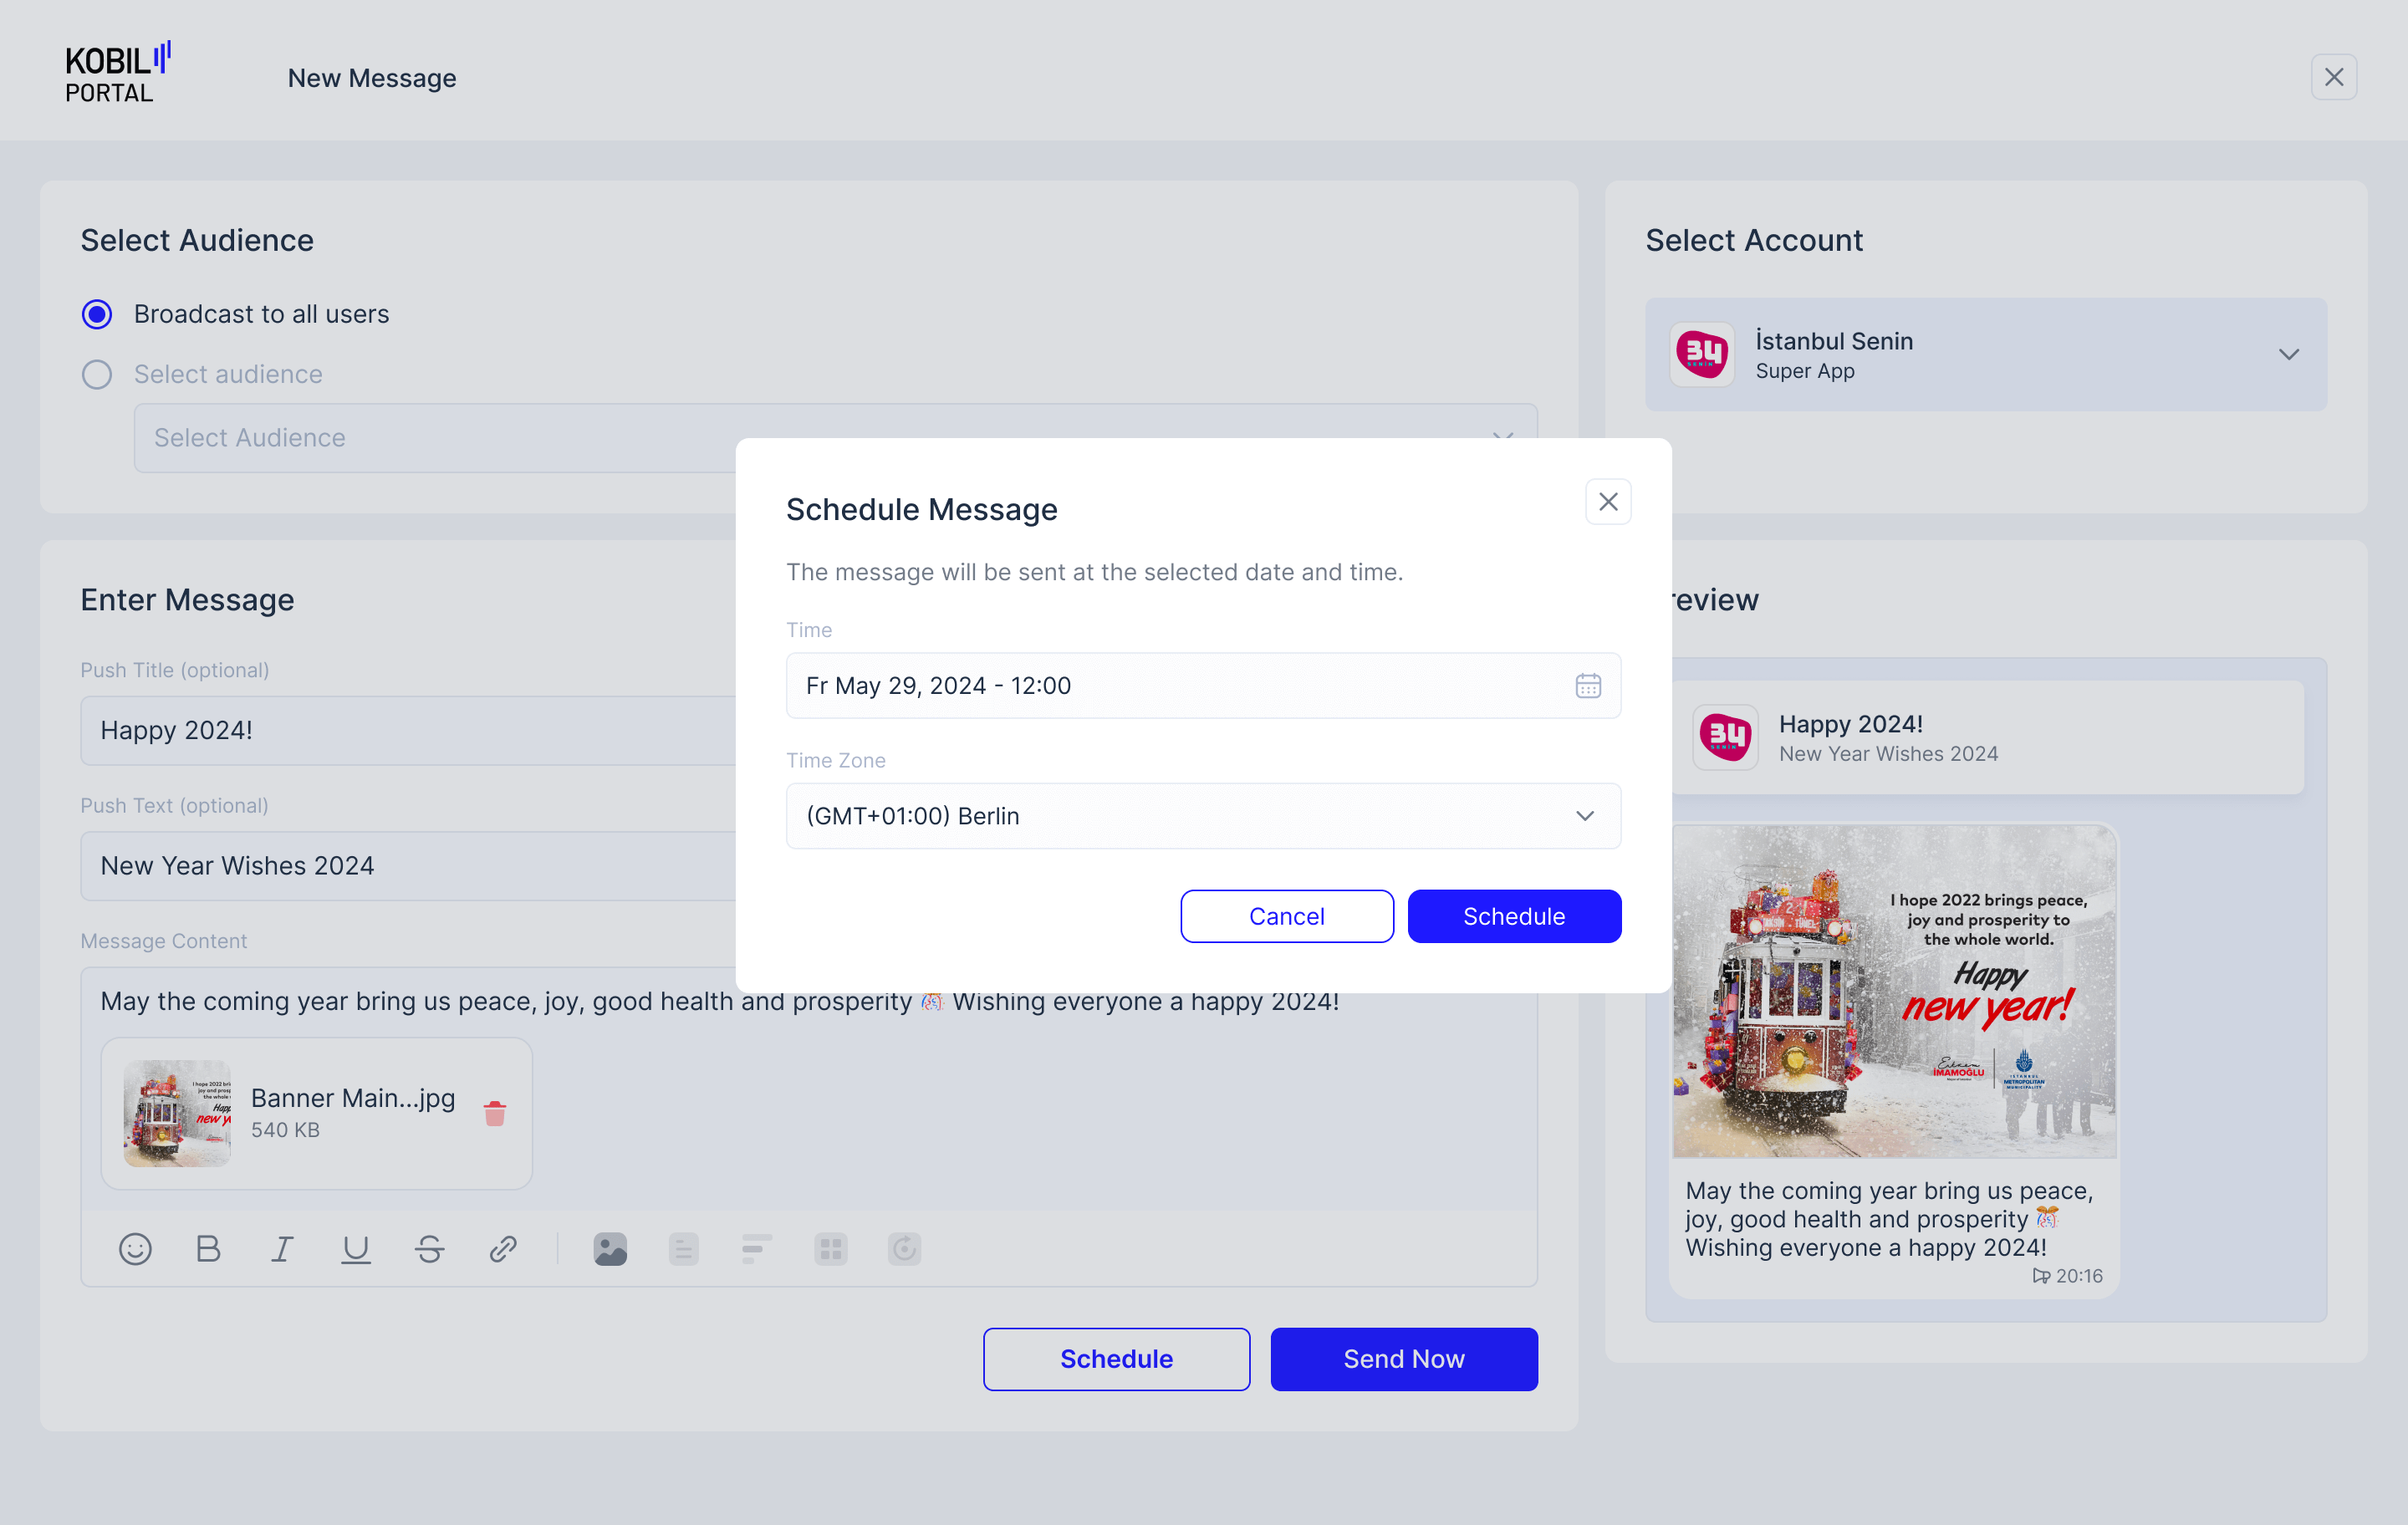
Task: Underline text in message content
Action: coord(356,1248)
